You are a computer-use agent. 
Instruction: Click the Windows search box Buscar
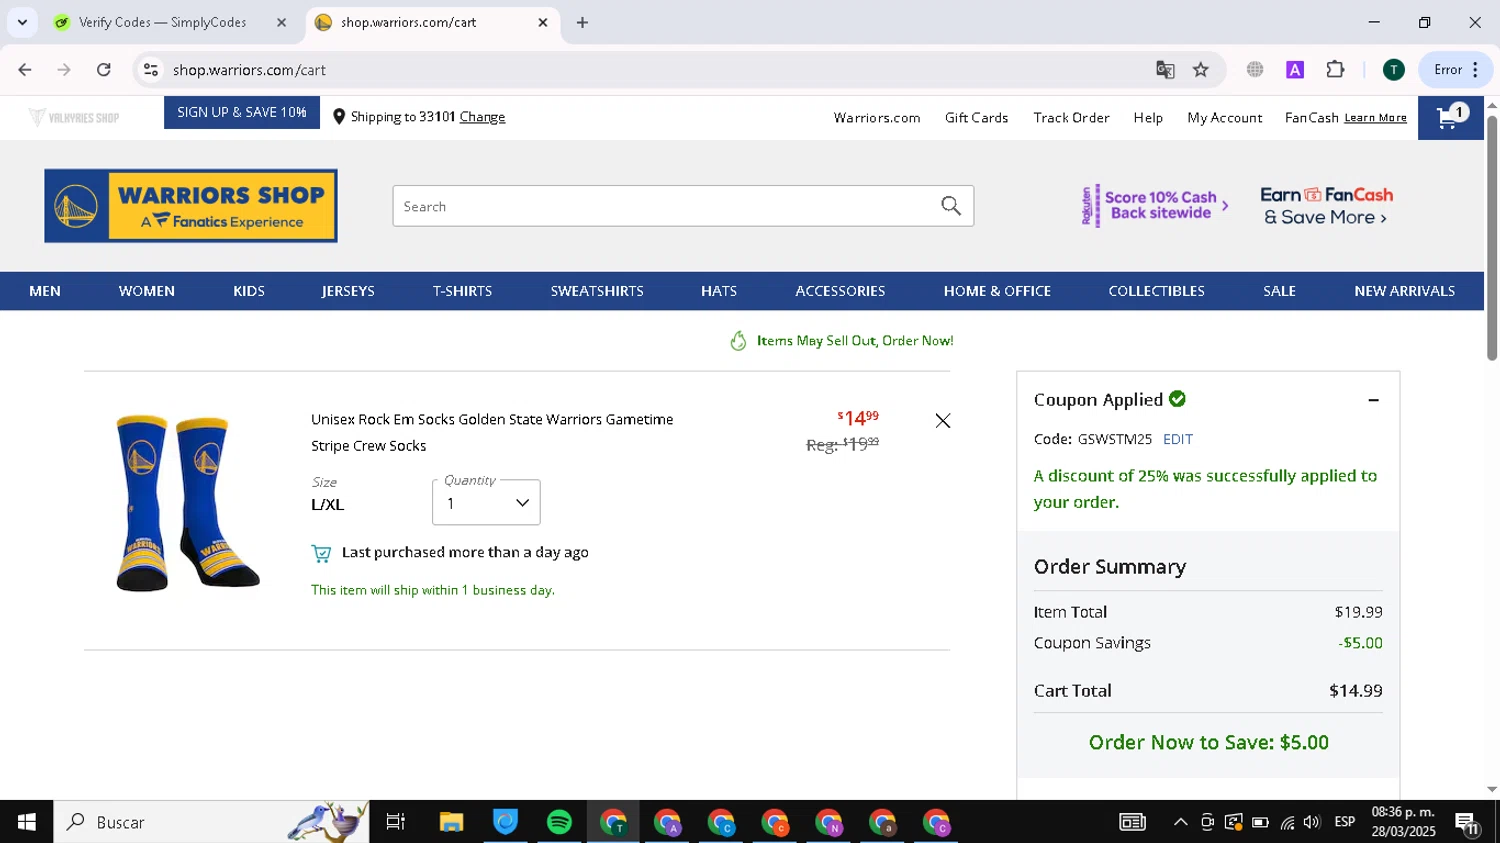[x=212, y=822]
